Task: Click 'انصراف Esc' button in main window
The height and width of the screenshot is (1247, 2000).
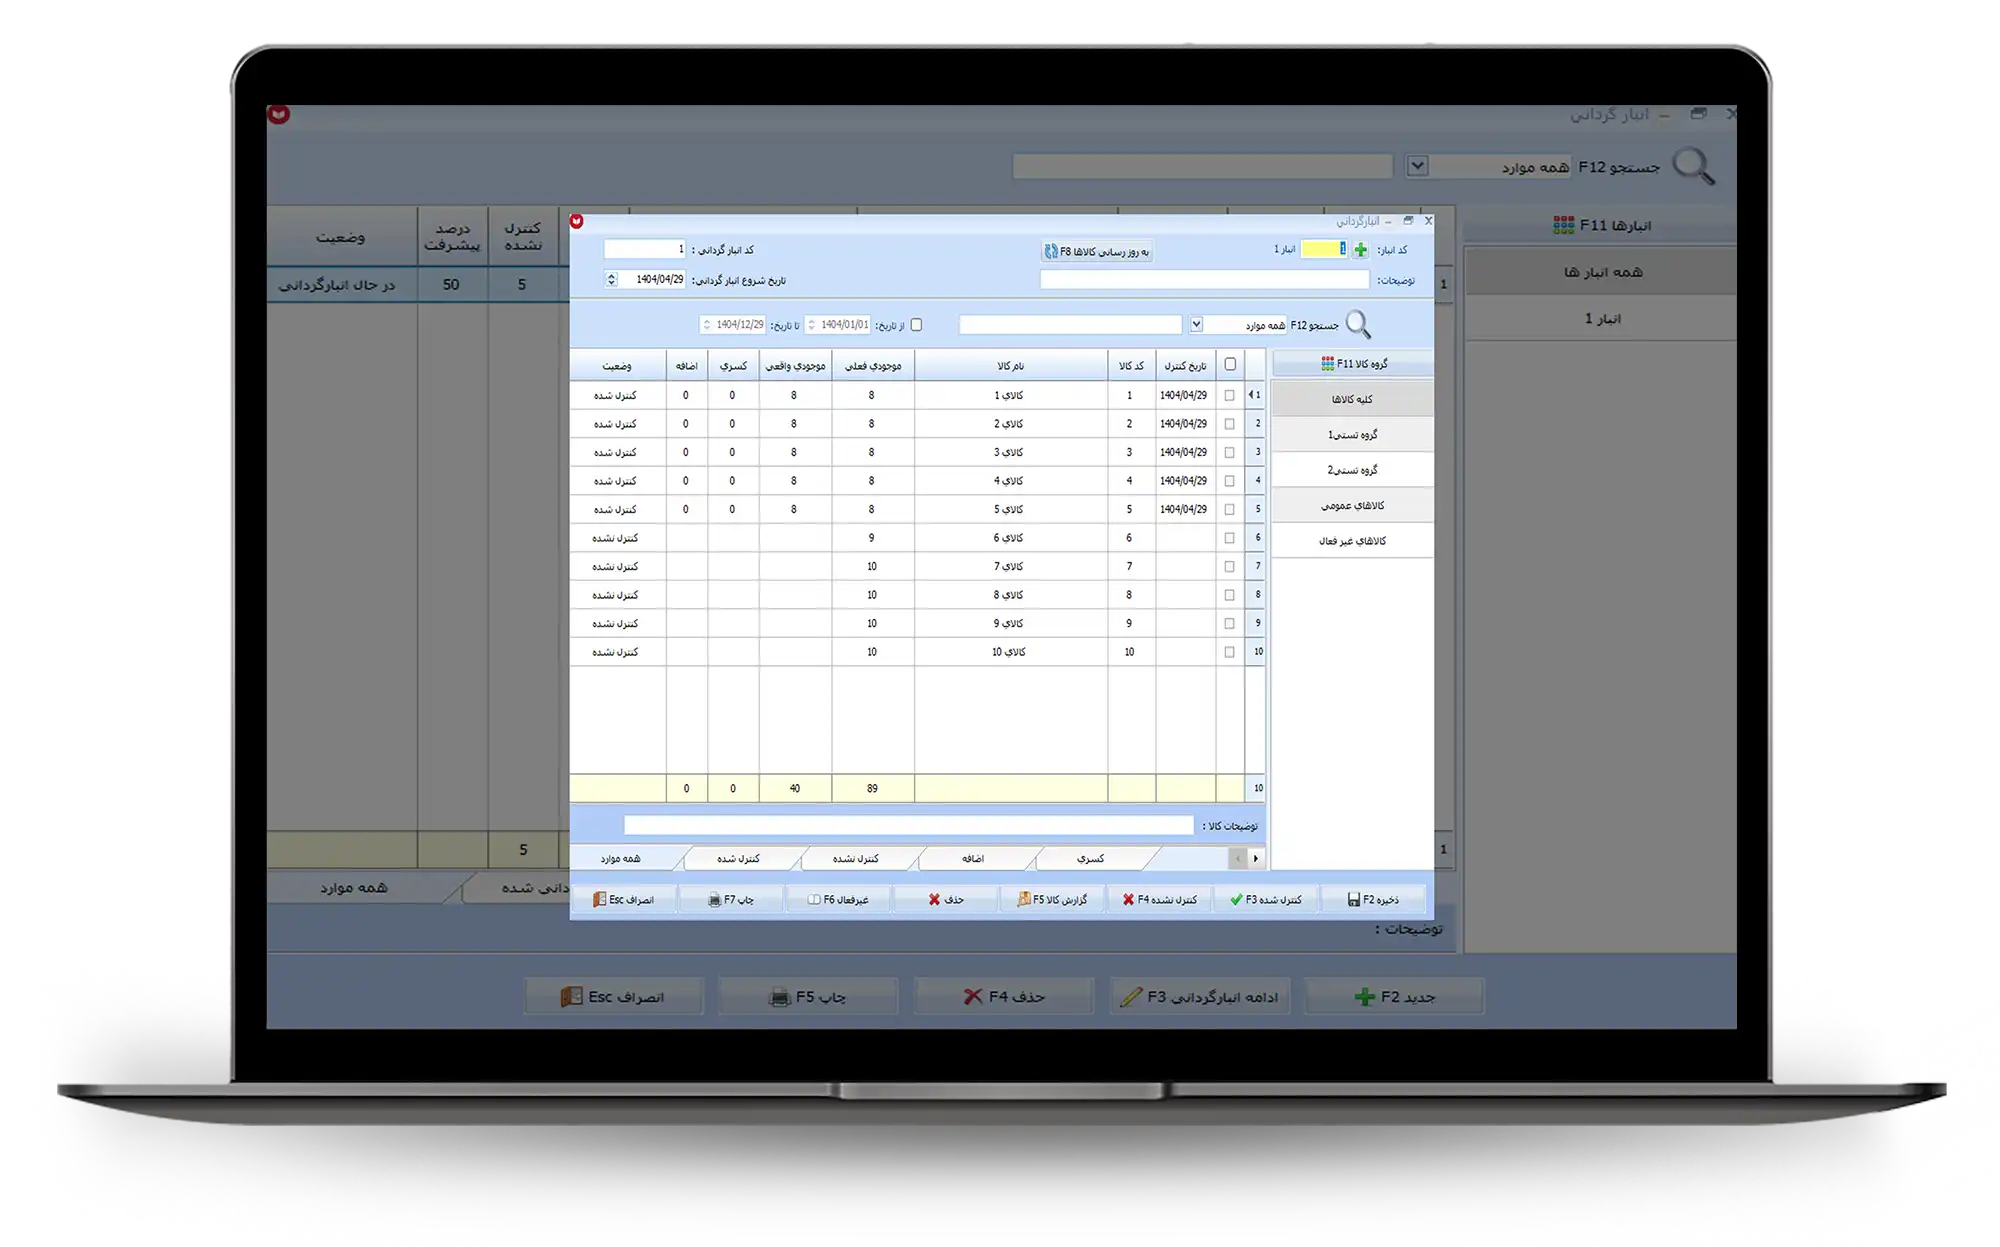Action: 614,997
